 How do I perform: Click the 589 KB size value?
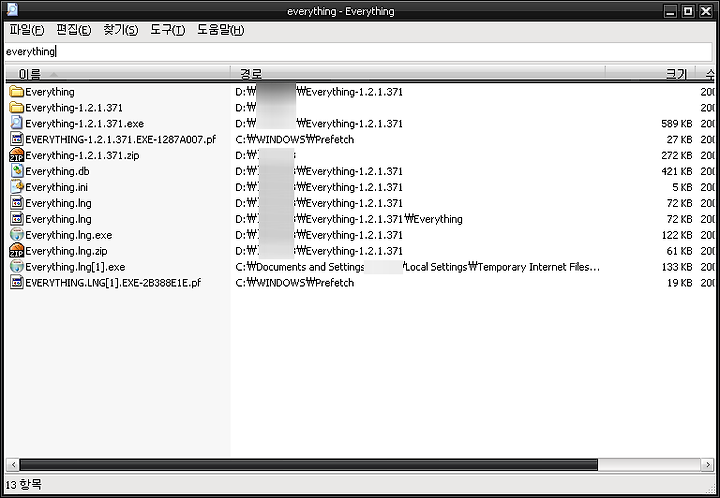pyautogui.click(x=676, y=123)
